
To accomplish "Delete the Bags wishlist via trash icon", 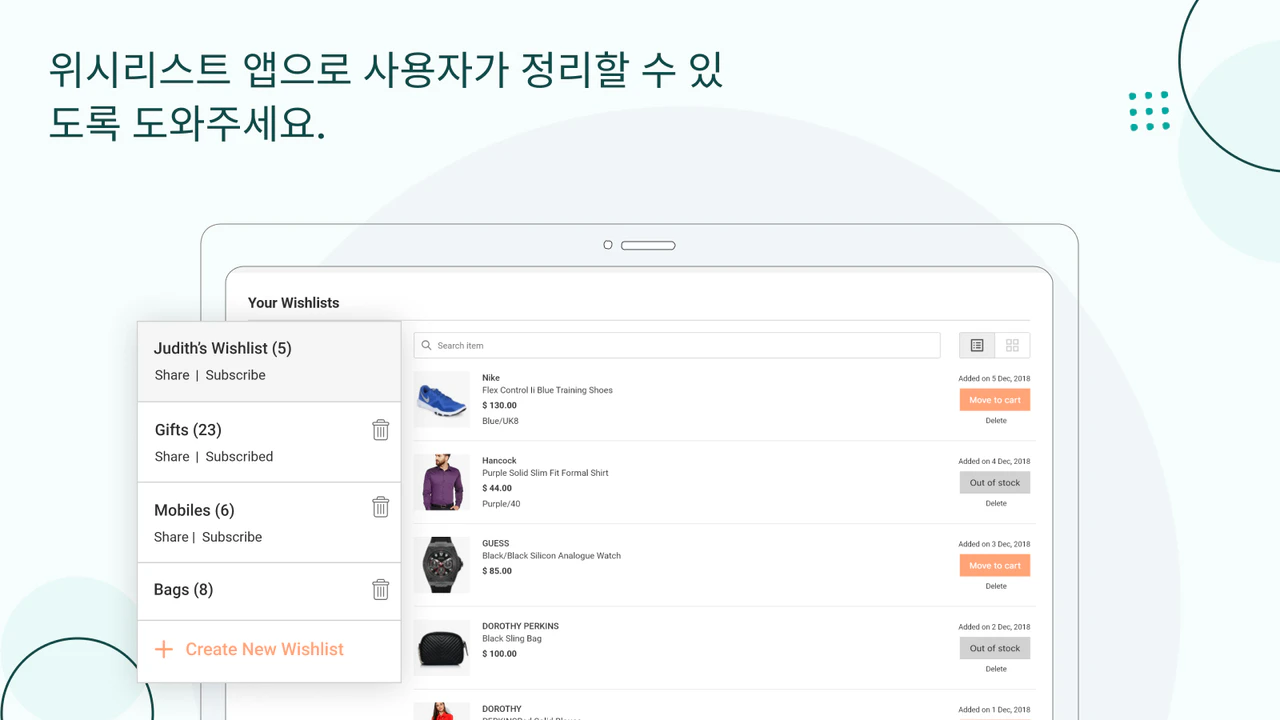I will click(380, 590).
